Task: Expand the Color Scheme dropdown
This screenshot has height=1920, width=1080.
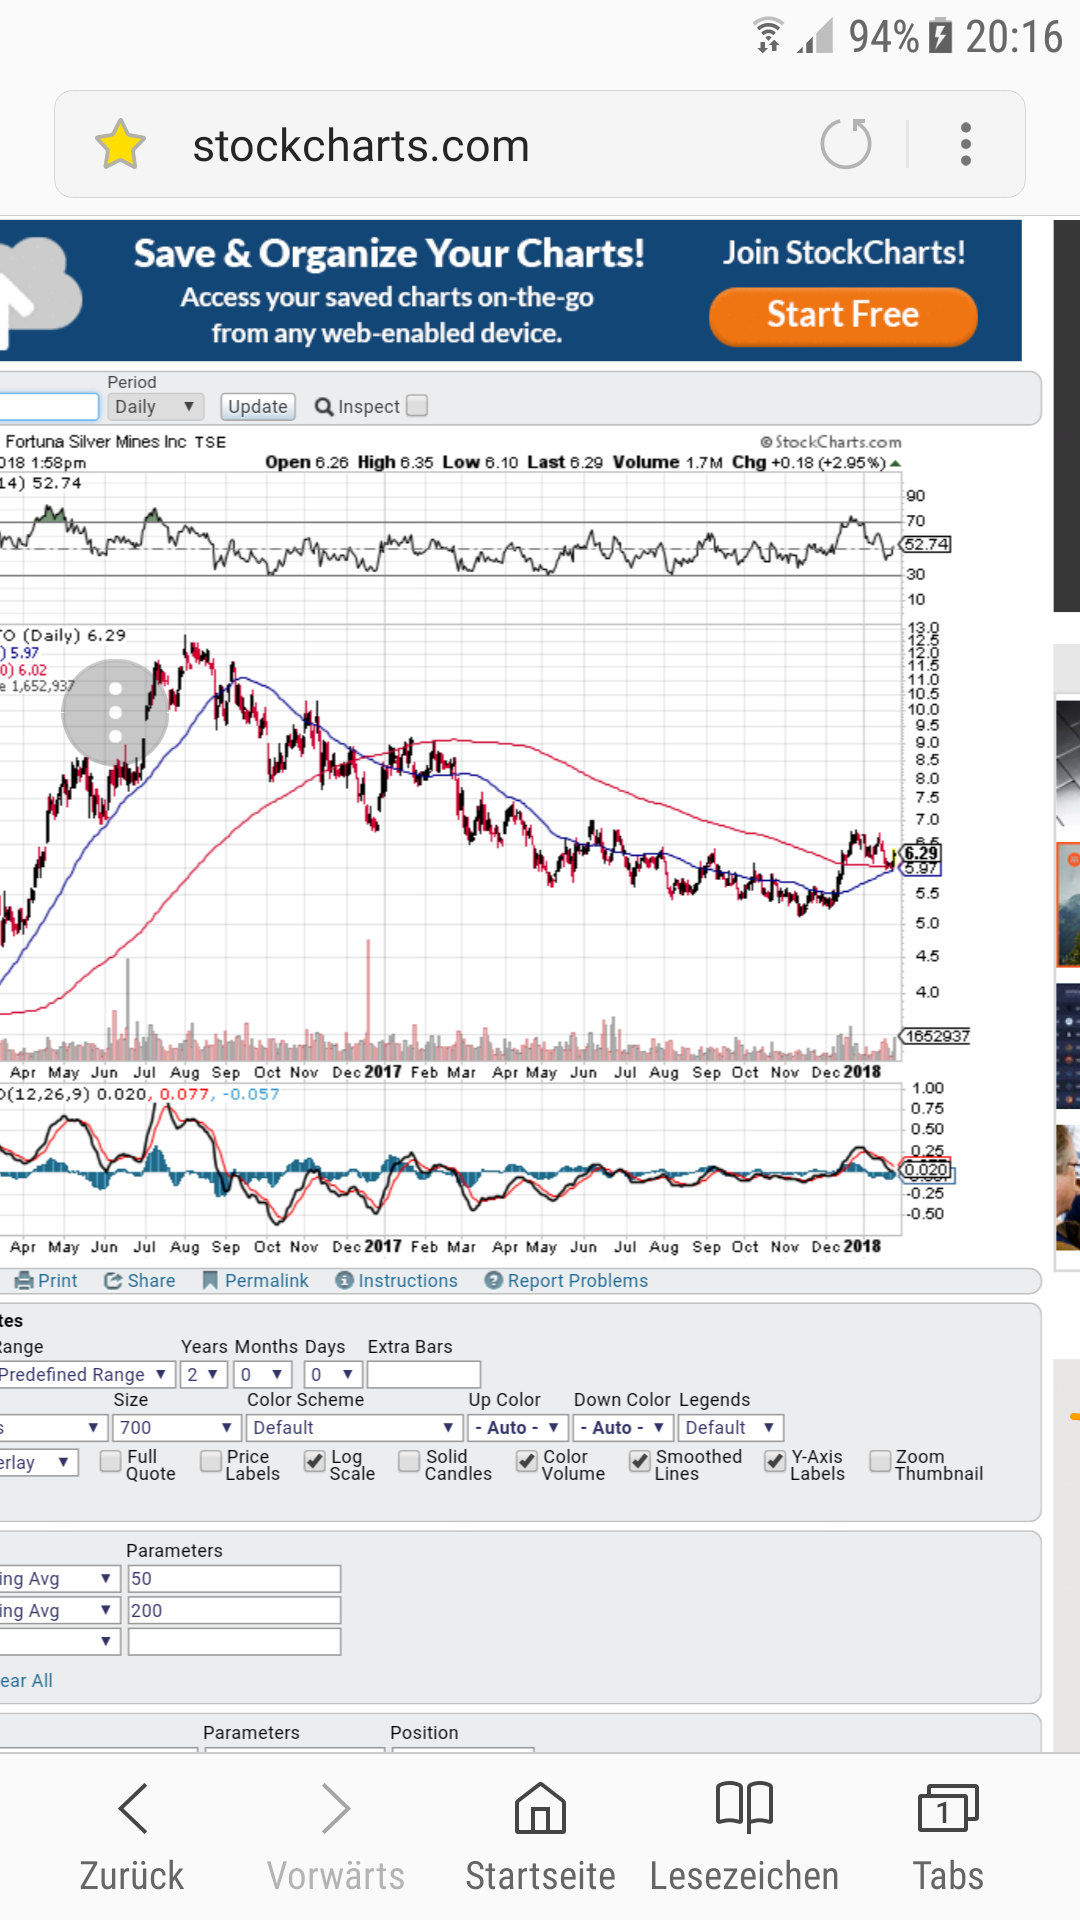Action: [352, 1428]
